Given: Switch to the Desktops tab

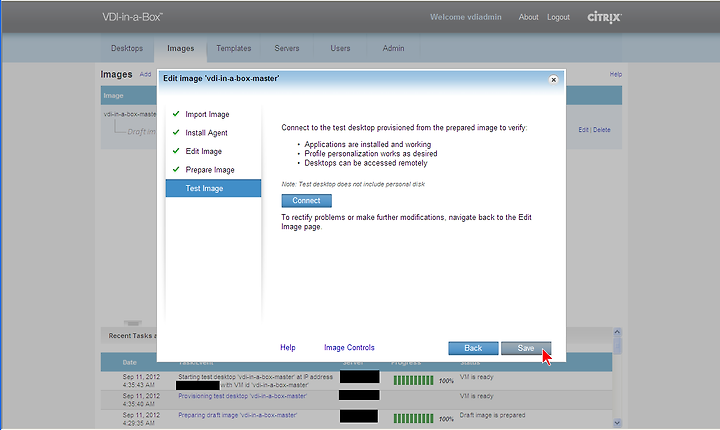Looking at the screenshot, I should click(127, 48).
